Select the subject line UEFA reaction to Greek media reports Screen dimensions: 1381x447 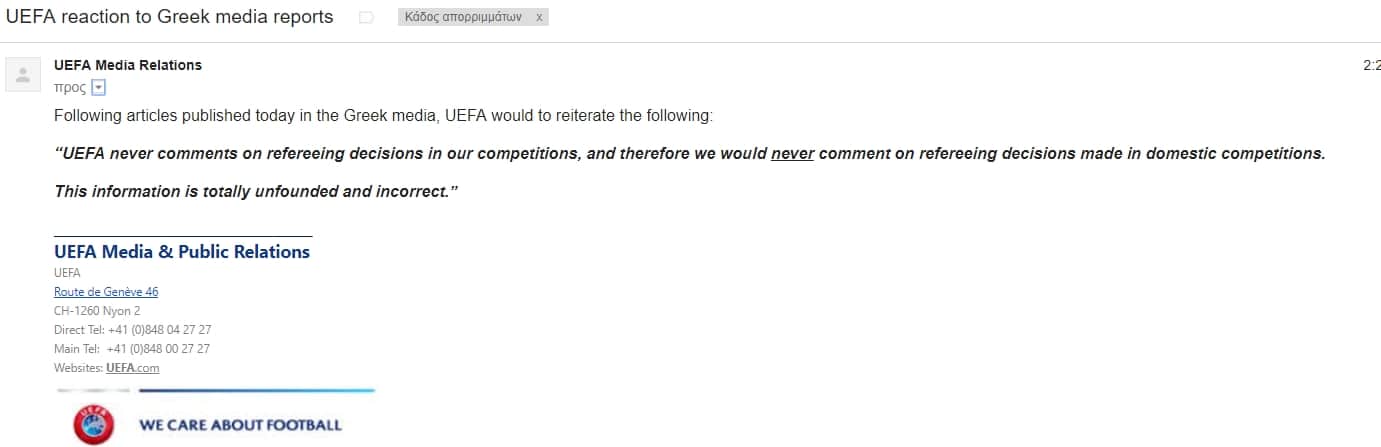coord(170,17)
